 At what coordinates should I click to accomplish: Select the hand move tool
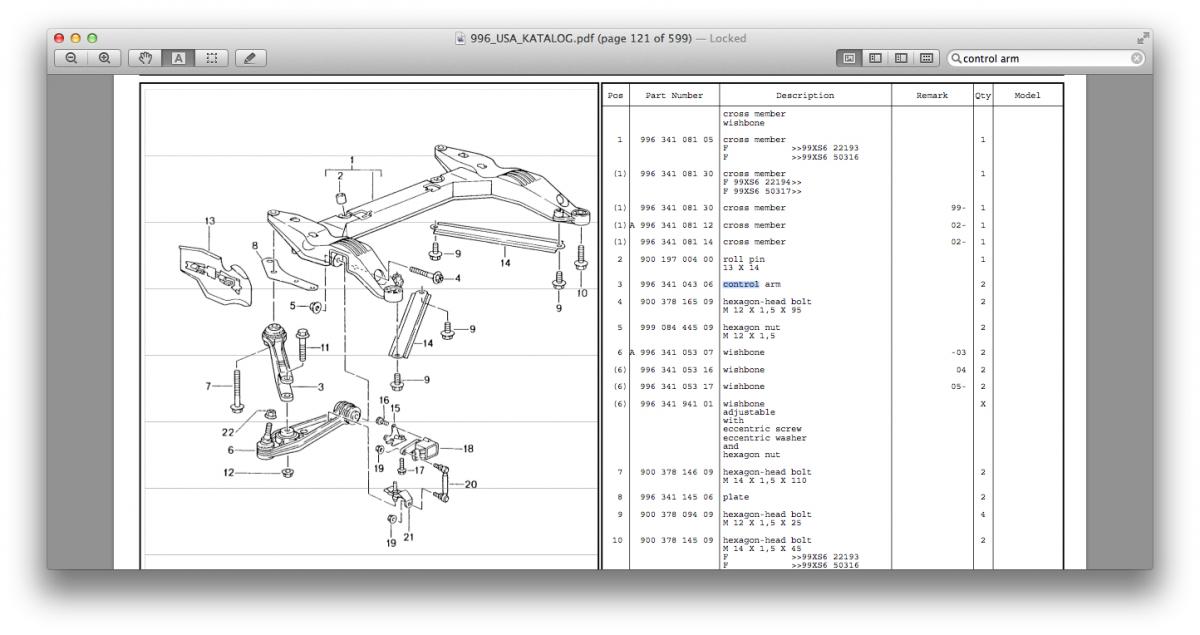tap(145, 59)
